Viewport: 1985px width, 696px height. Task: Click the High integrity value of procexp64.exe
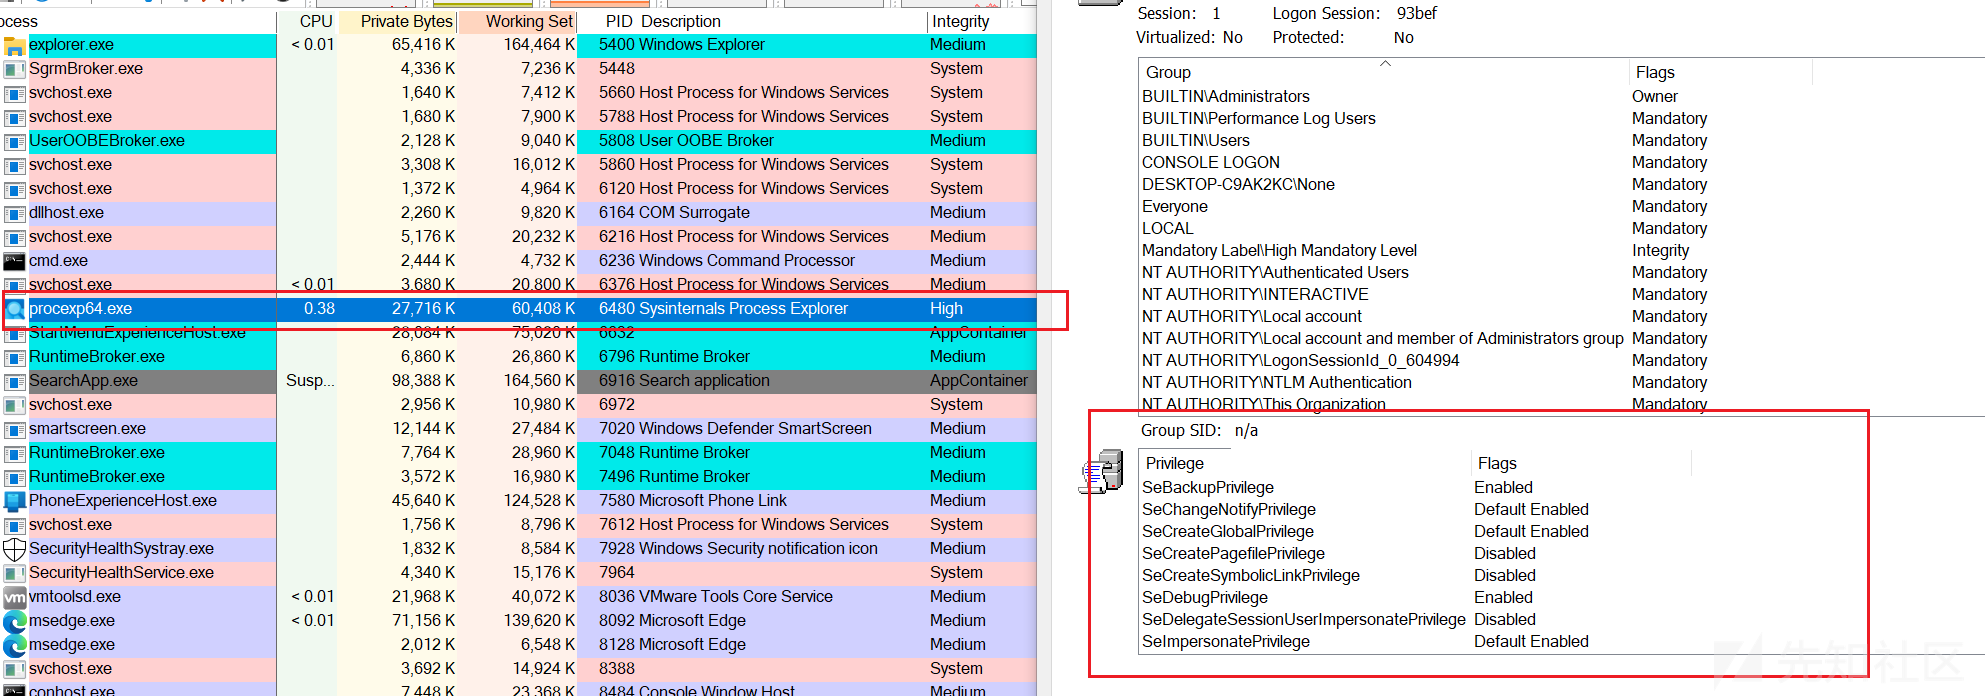tap(946, 309)
